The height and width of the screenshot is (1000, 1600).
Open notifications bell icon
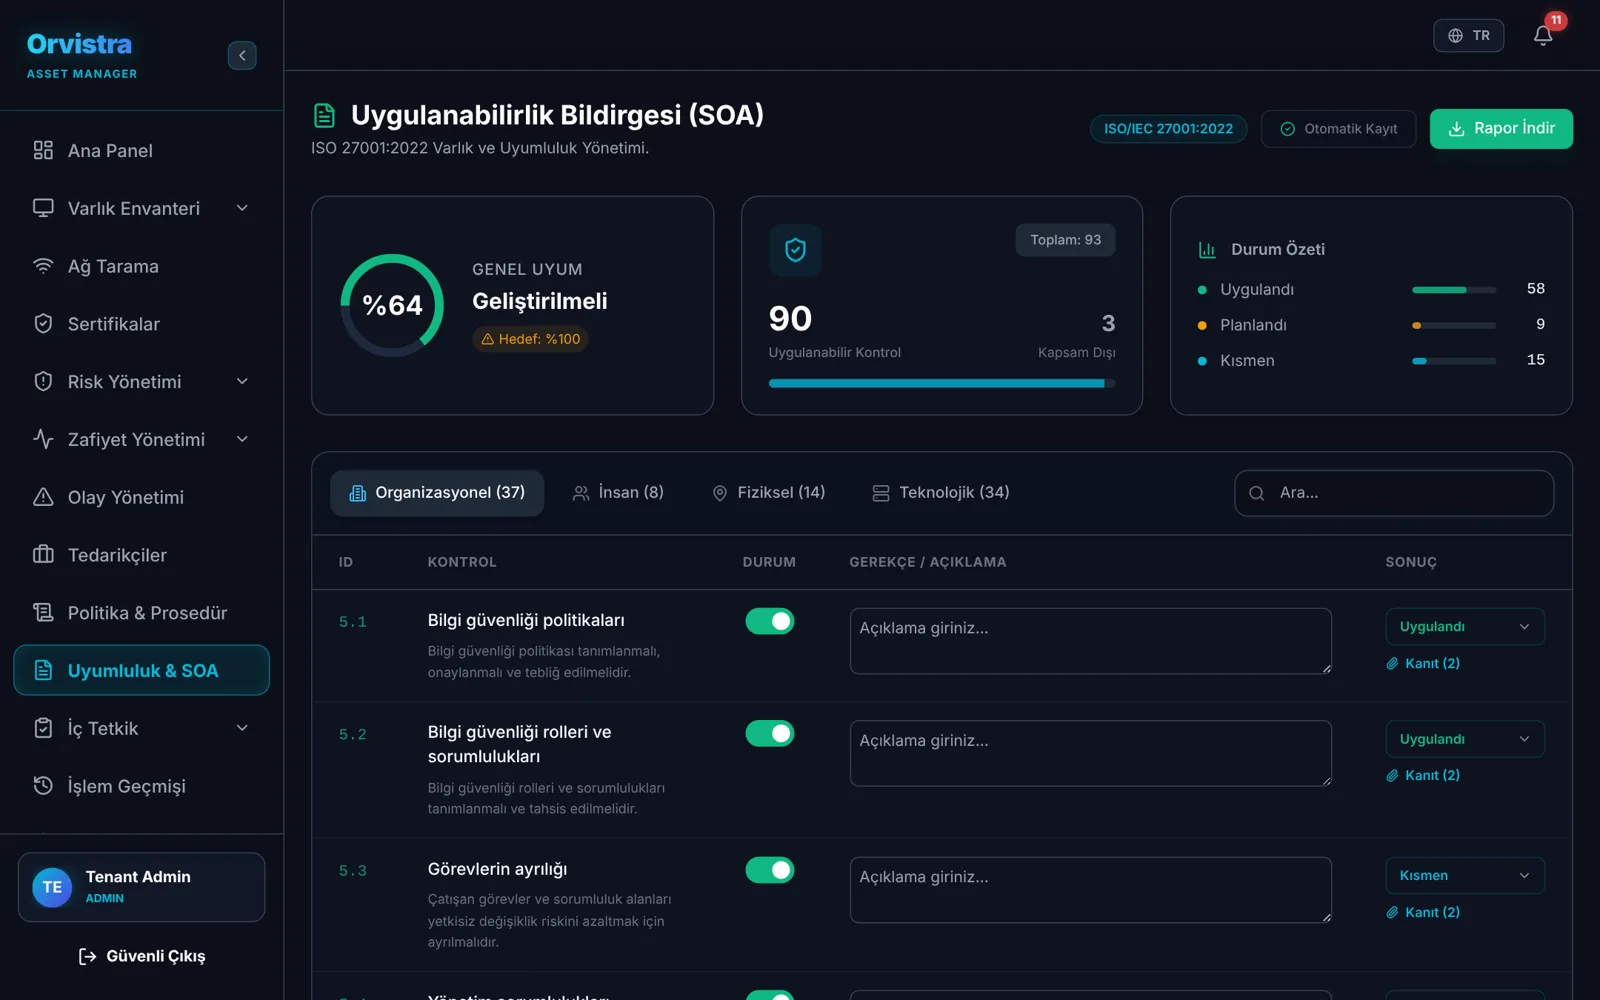1543,35
